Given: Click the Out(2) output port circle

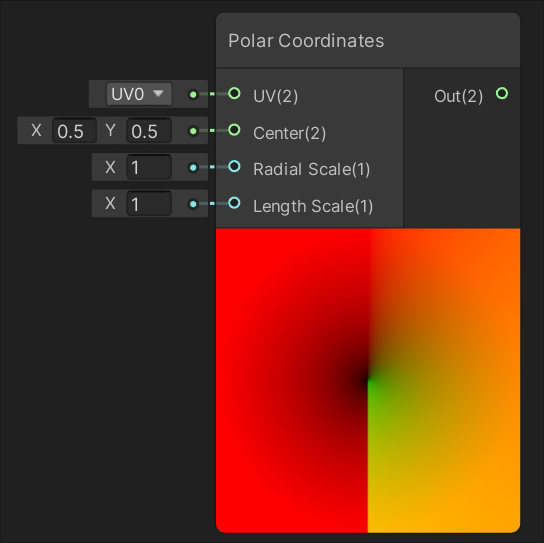Looking at the screenshot, I should click(502, 93).
